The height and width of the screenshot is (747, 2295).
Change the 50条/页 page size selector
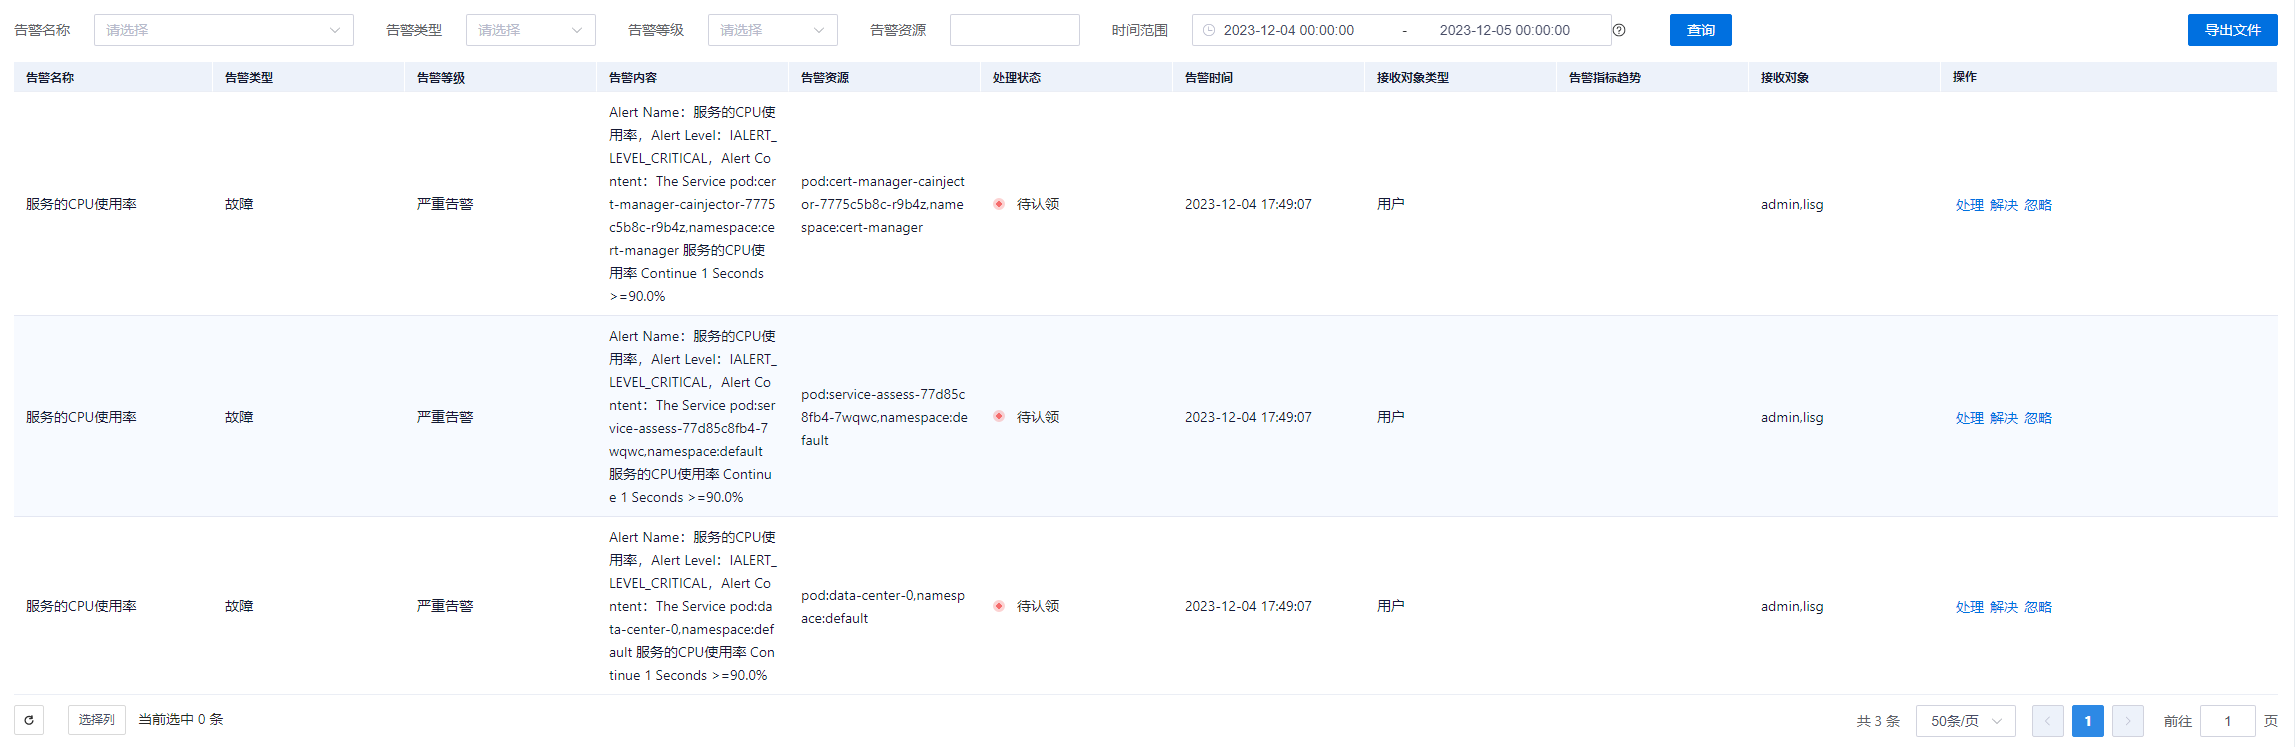pos(1965,721)
